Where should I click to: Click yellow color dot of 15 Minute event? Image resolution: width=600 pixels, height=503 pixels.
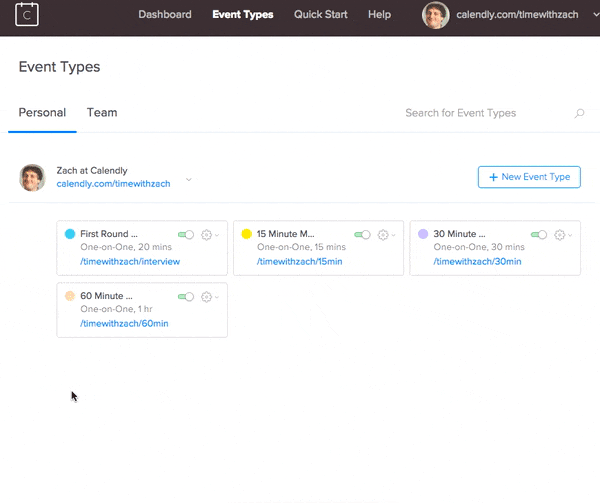point(247,234)
